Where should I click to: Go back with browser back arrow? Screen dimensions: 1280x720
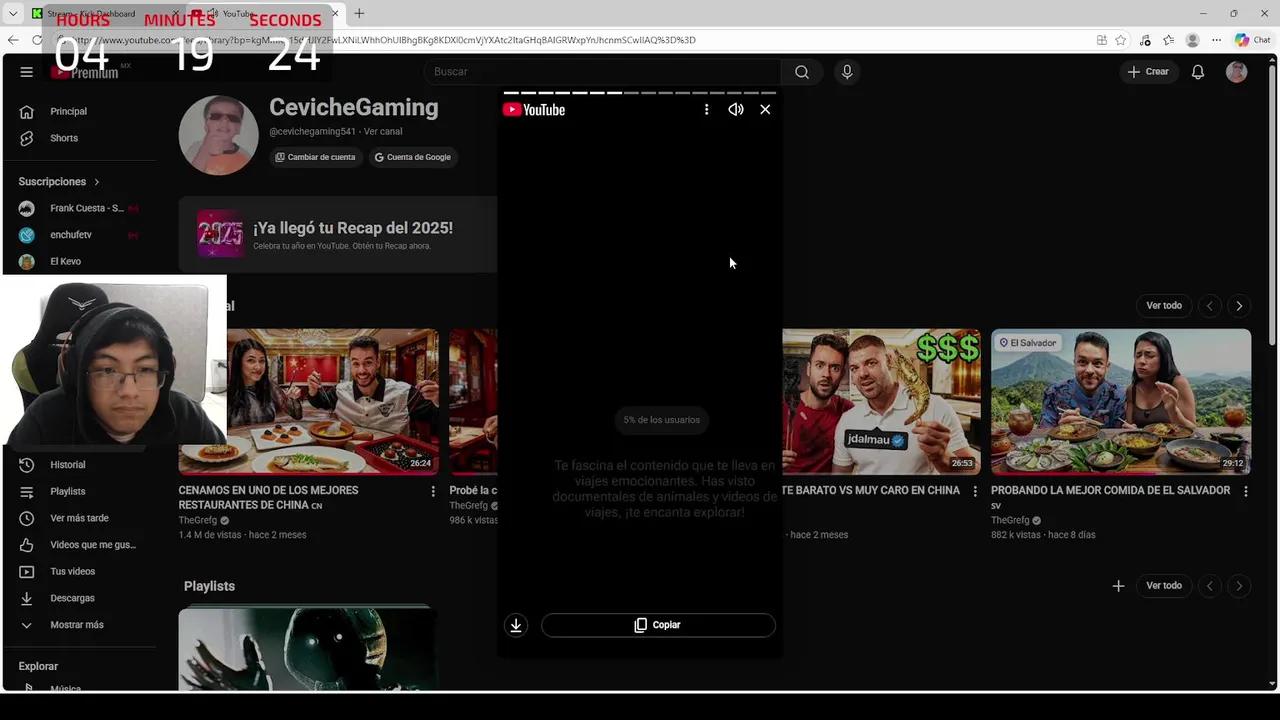(x=13, y=40)
